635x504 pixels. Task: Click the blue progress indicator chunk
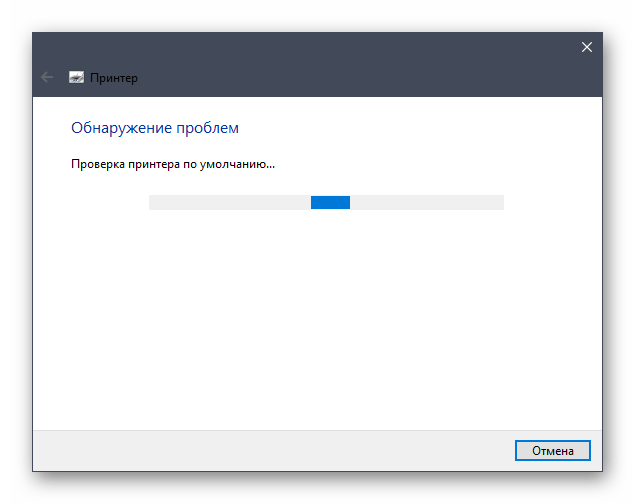click(x=330, y=202)
